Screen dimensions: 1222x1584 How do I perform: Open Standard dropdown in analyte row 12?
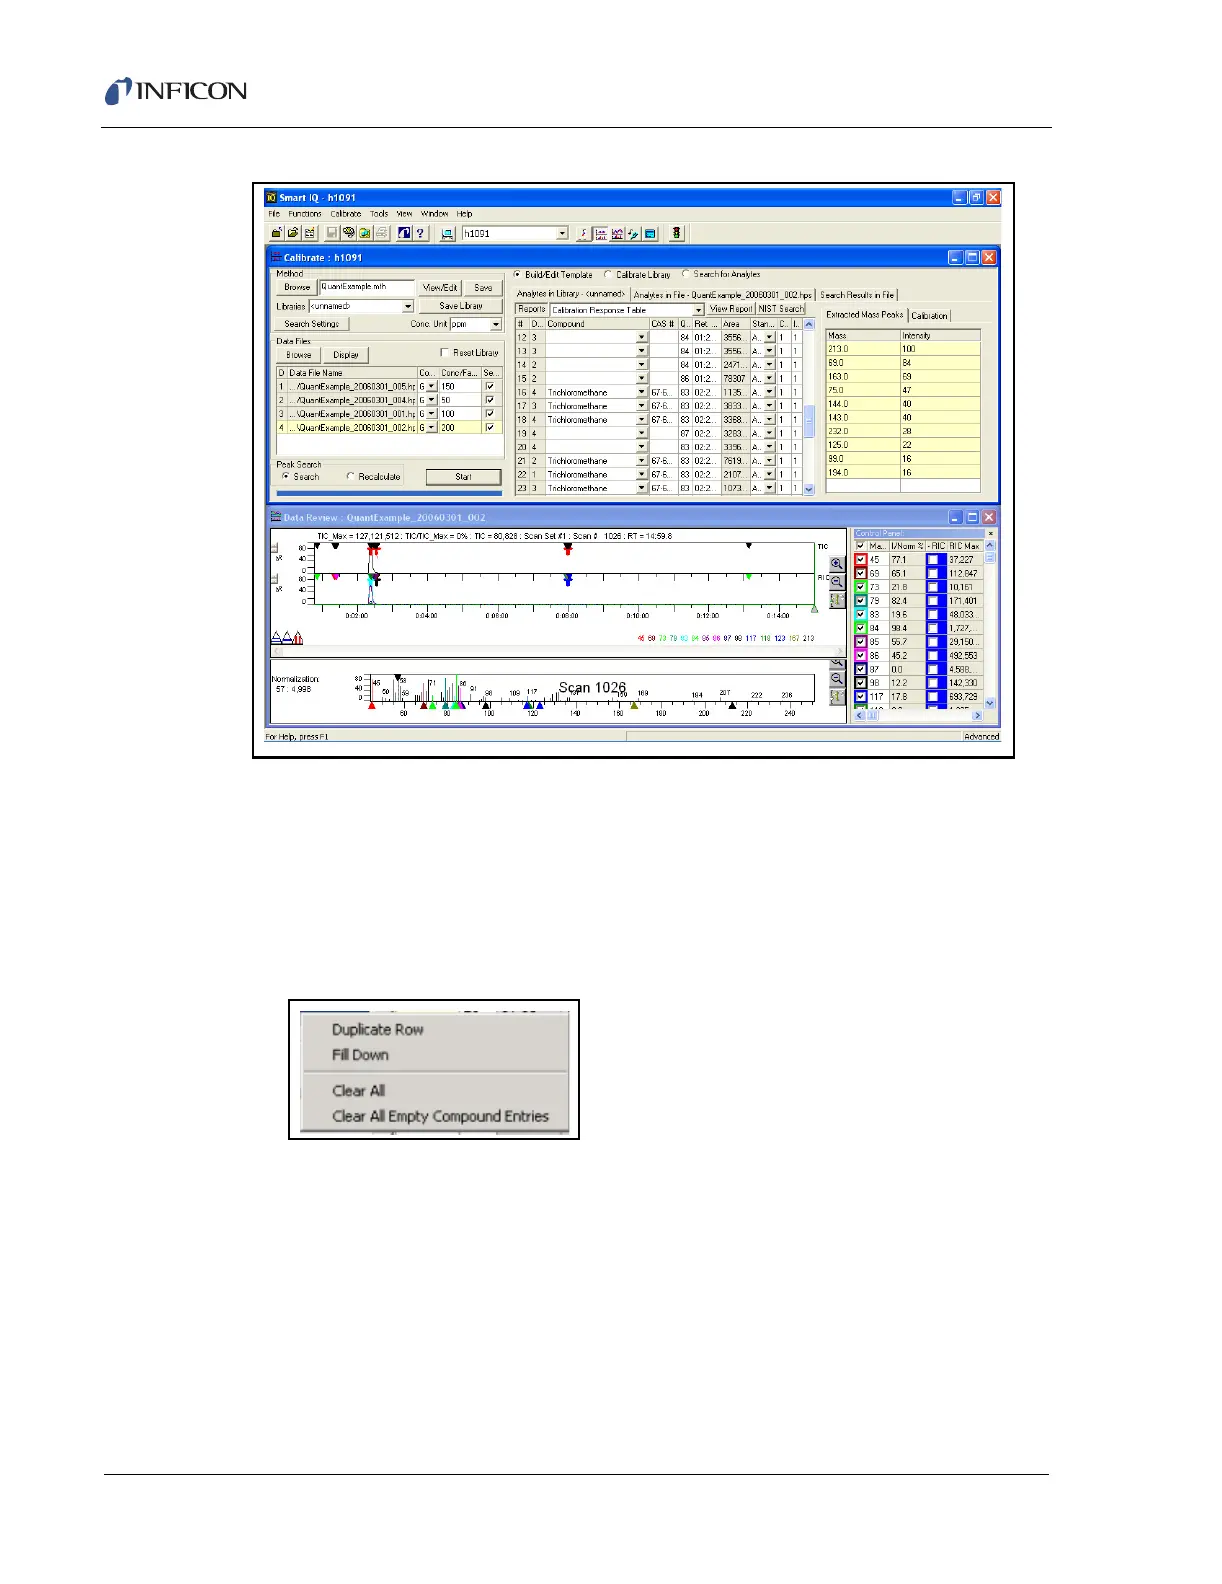769,338
